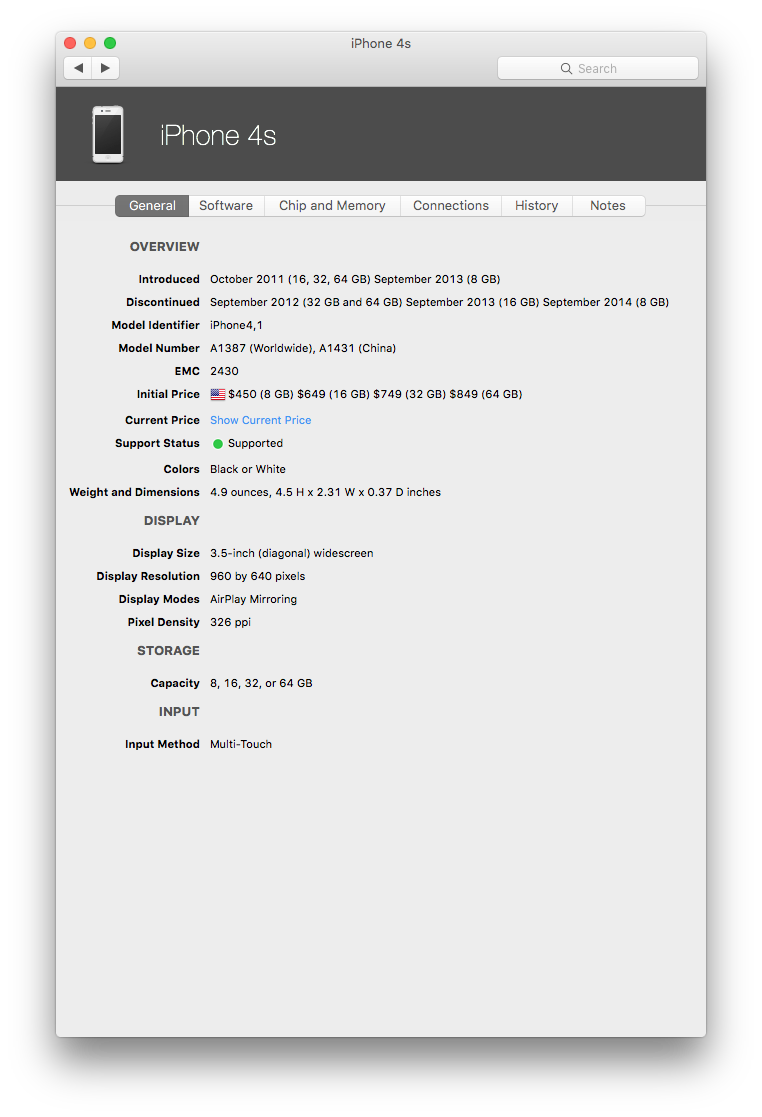Click the STORAGE section heading
762x1117 pixels.
point(169,650)
